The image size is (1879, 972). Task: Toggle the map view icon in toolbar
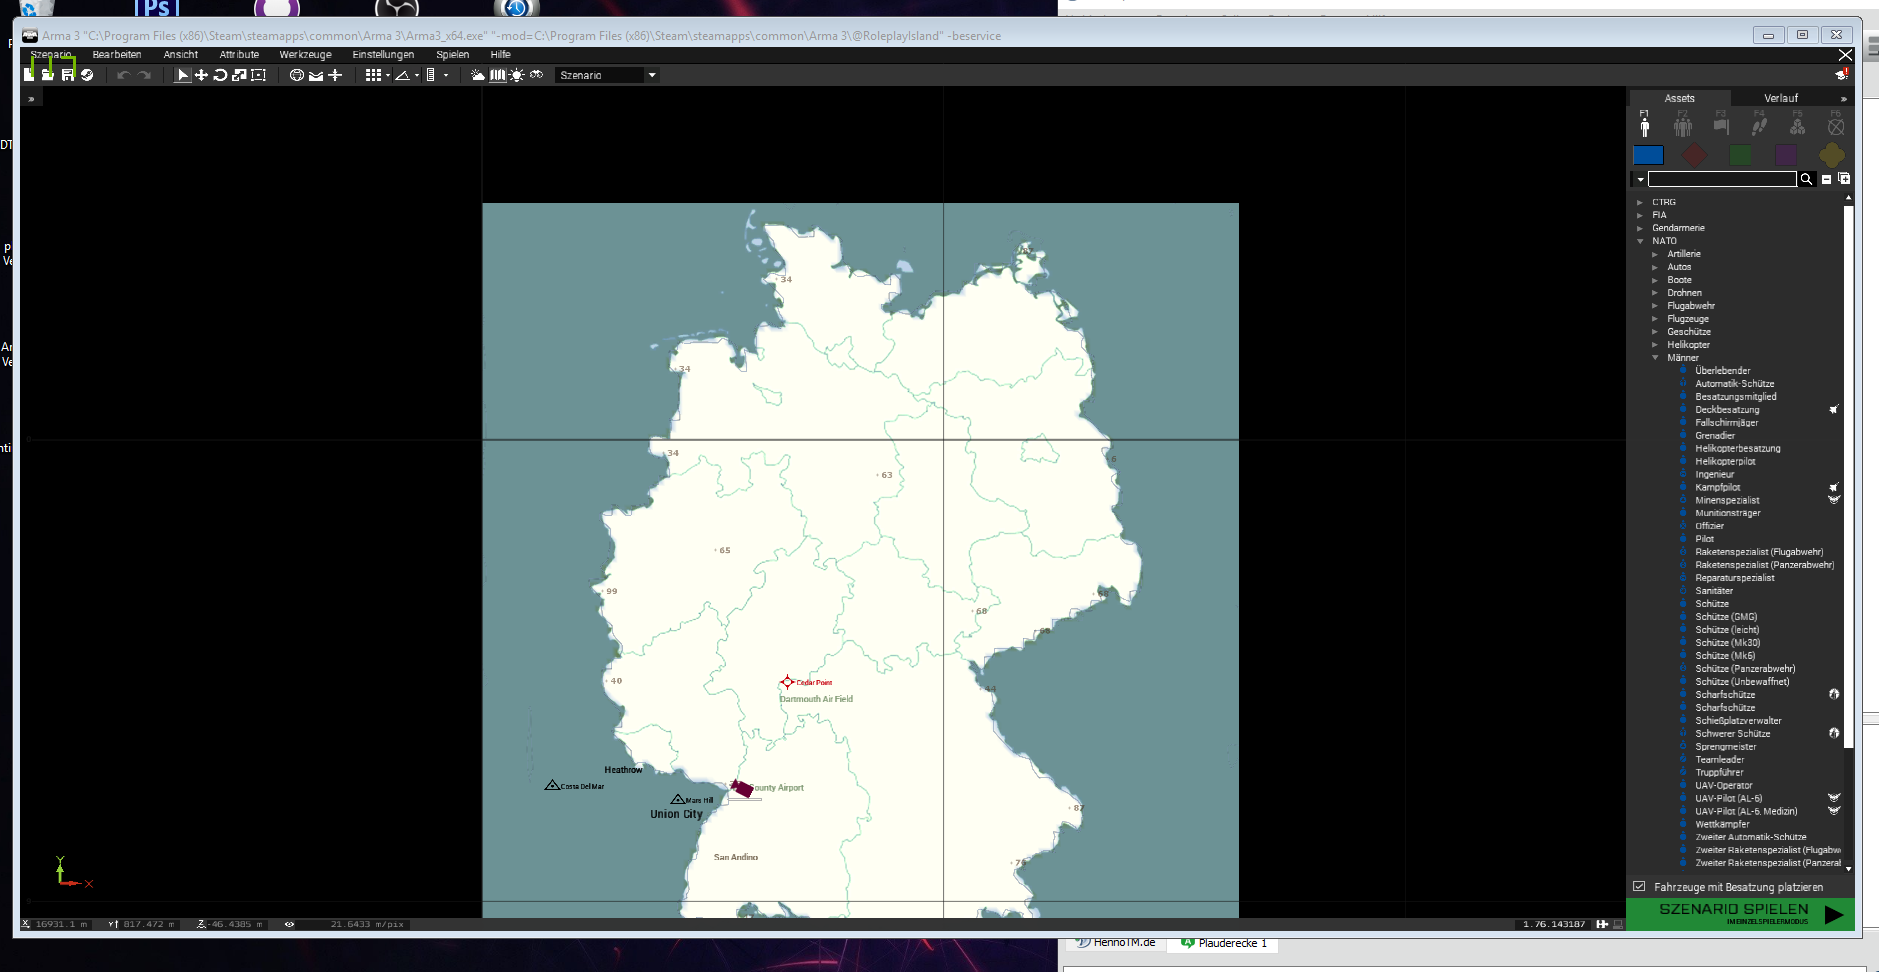(497, 75)
